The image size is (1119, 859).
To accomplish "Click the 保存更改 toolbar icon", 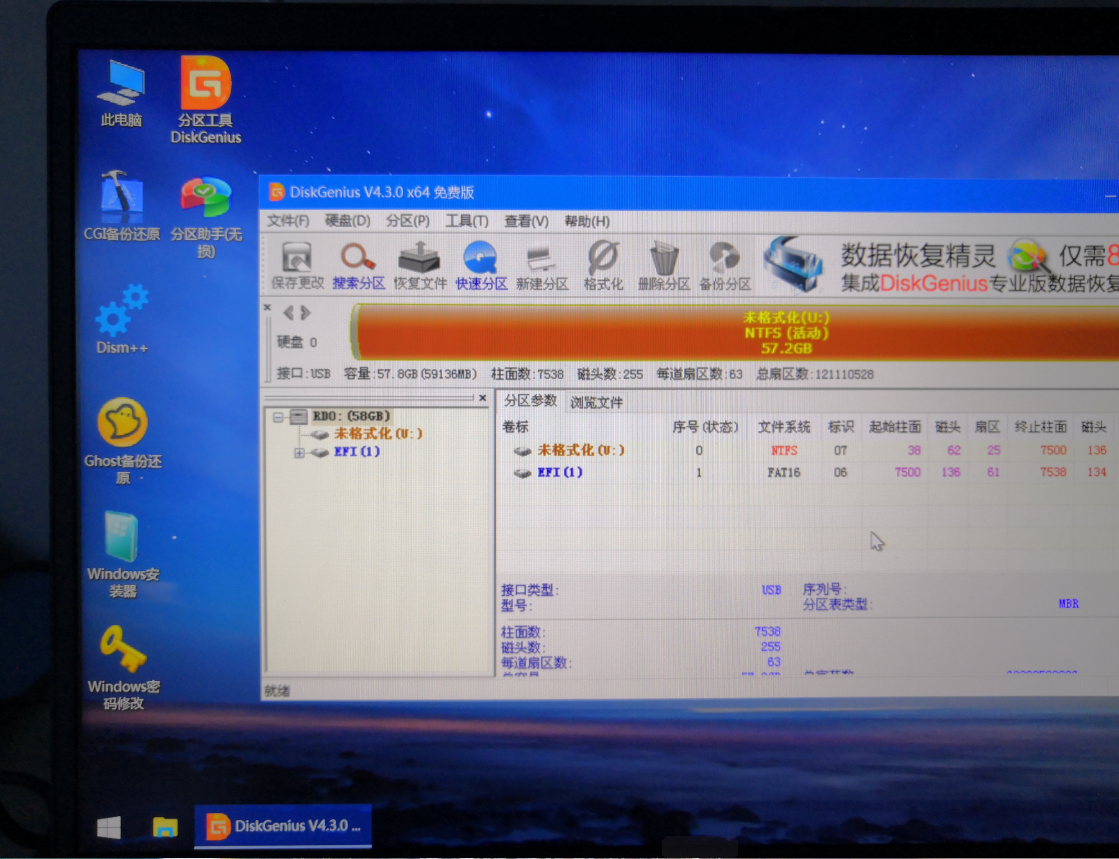I will pos(298,265).
